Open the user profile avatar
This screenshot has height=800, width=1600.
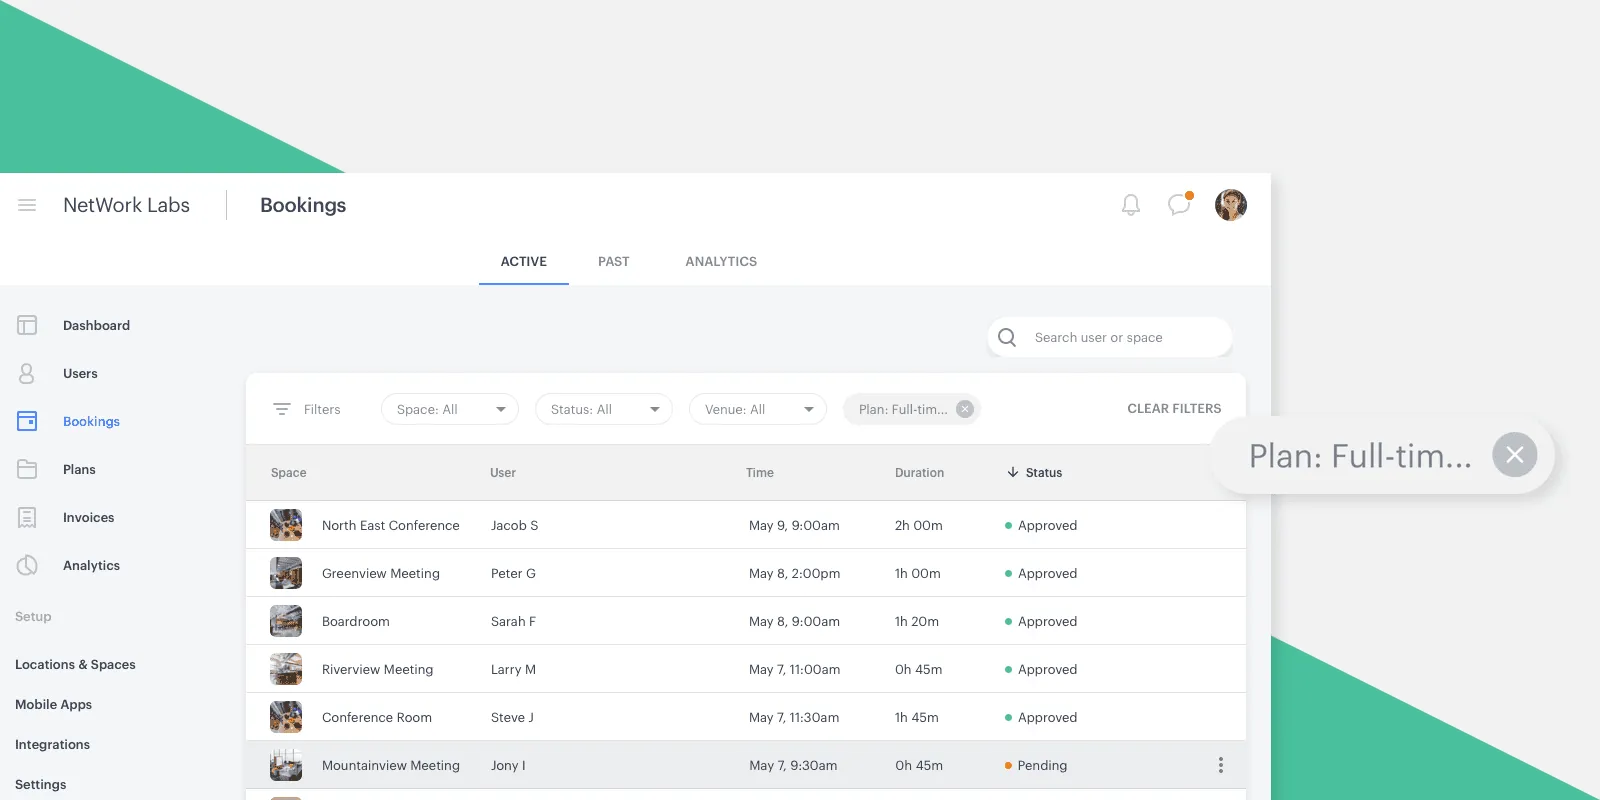click(1231, 205)
